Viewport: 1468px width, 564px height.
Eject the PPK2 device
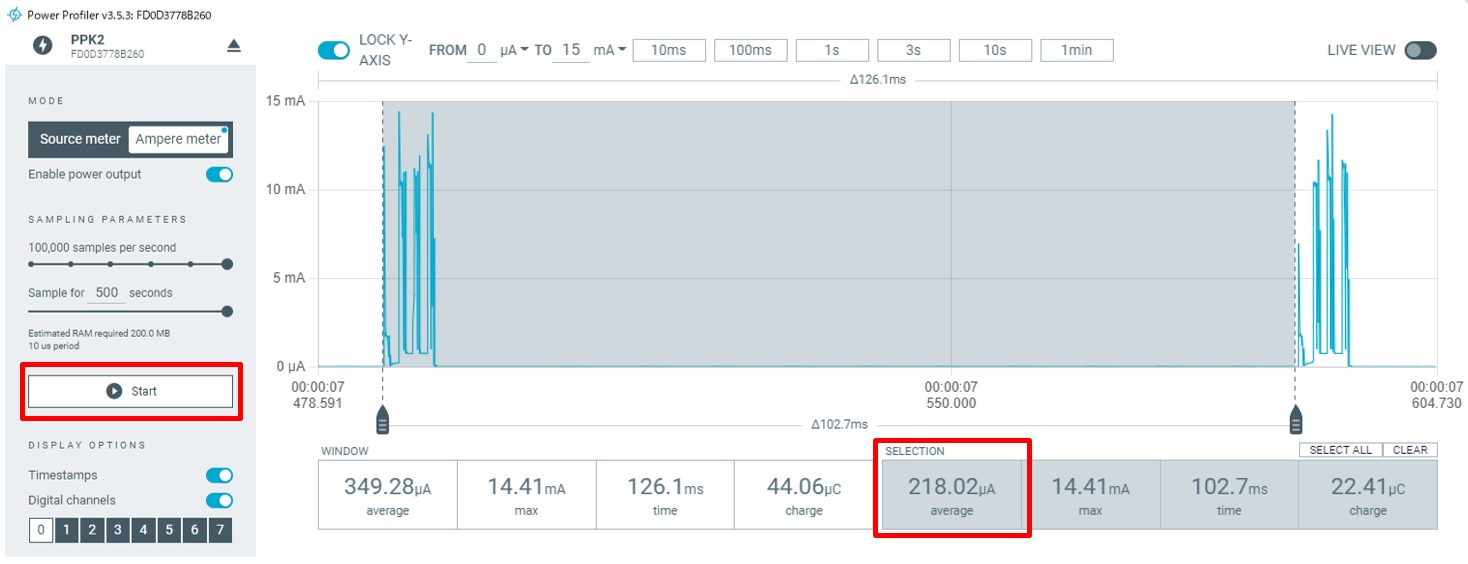(233, 46)
